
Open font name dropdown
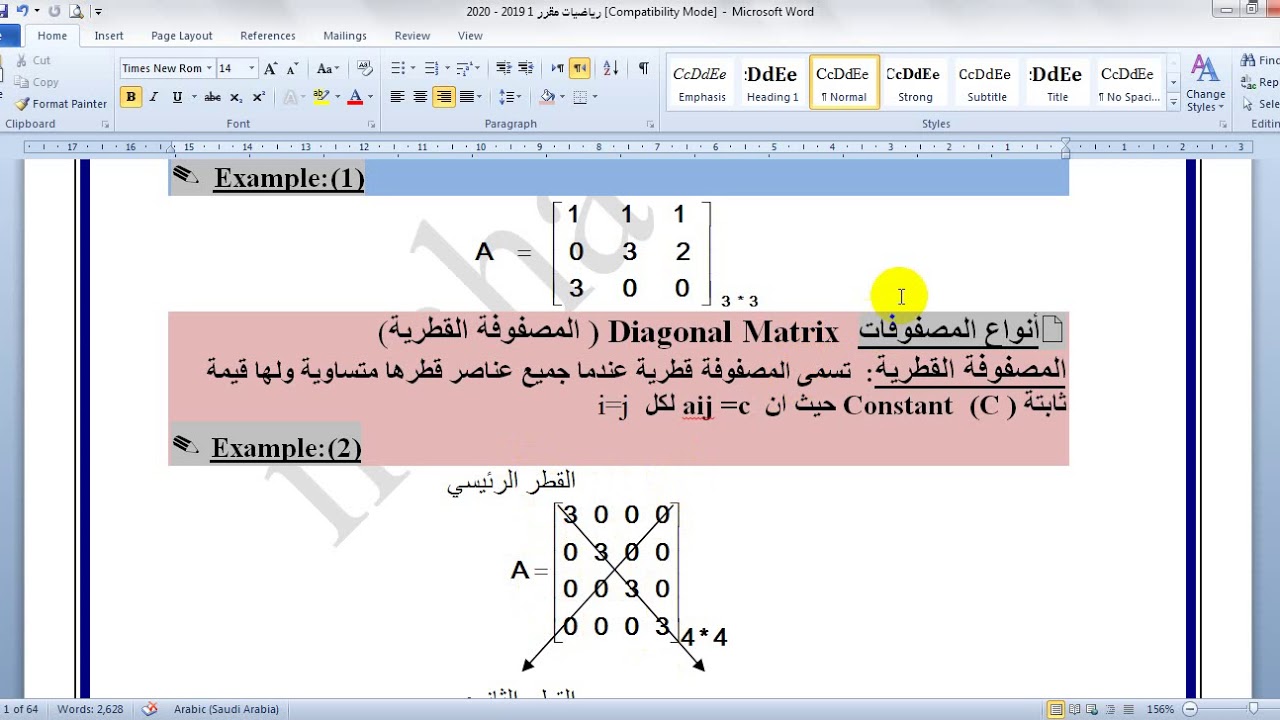[x=209, y=68]
